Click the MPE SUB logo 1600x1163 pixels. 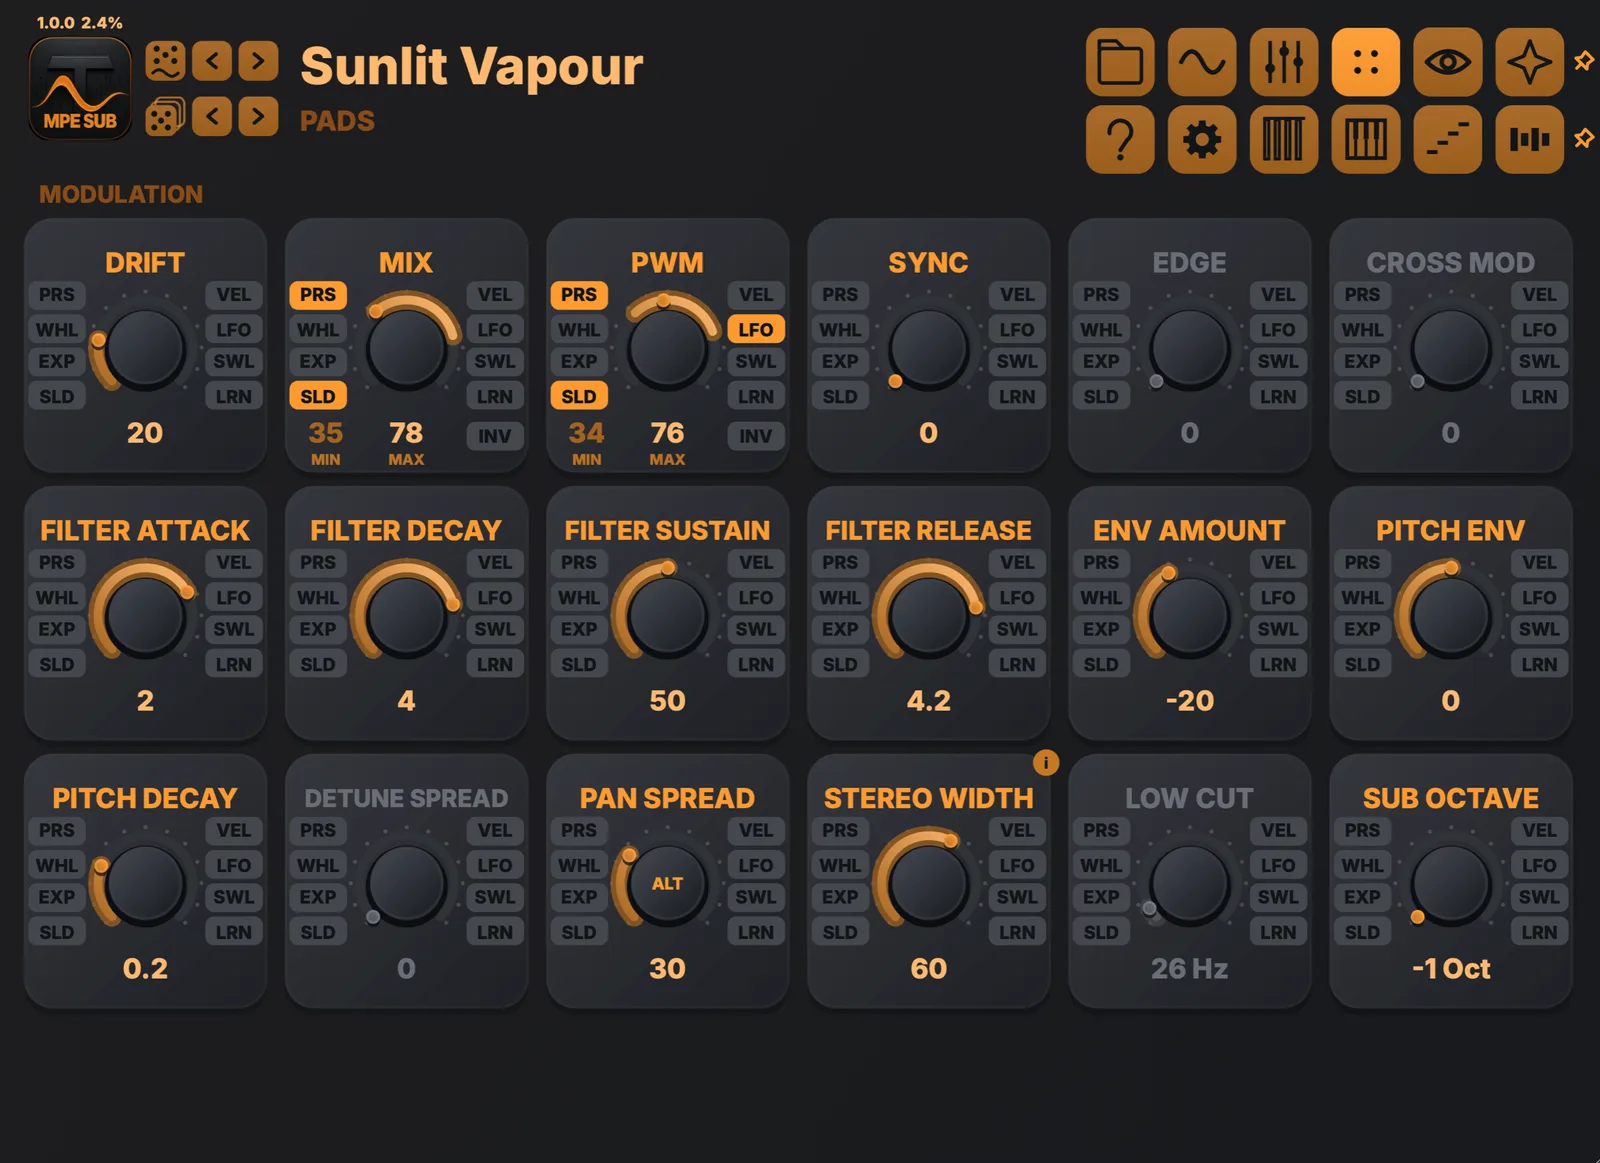click(x=80, y=88)
